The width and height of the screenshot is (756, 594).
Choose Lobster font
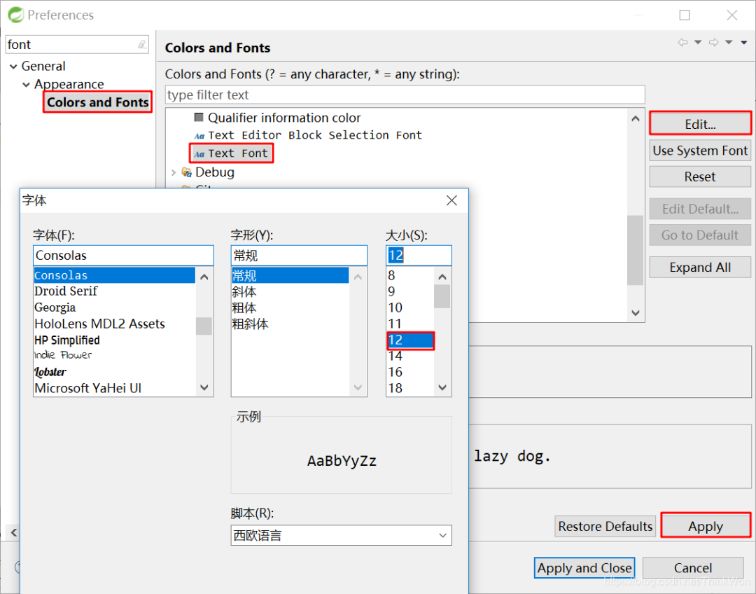[x=114, y=372]
